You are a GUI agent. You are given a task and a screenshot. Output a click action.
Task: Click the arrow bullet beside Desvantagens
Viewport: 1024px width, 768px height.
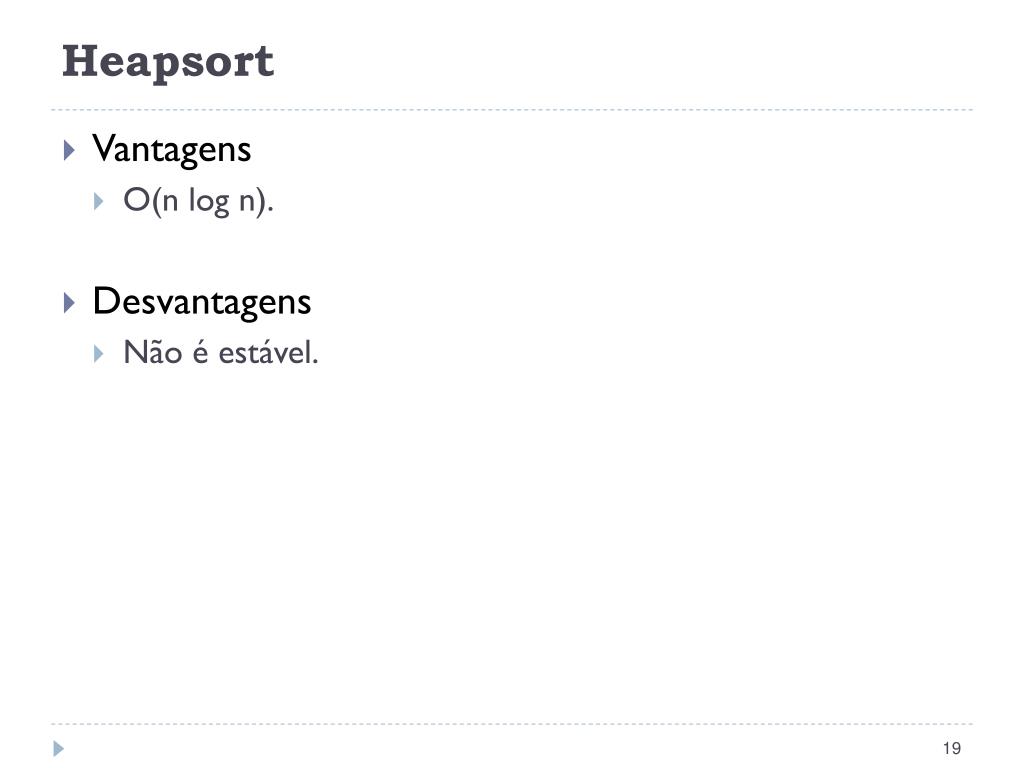point(69,302)
